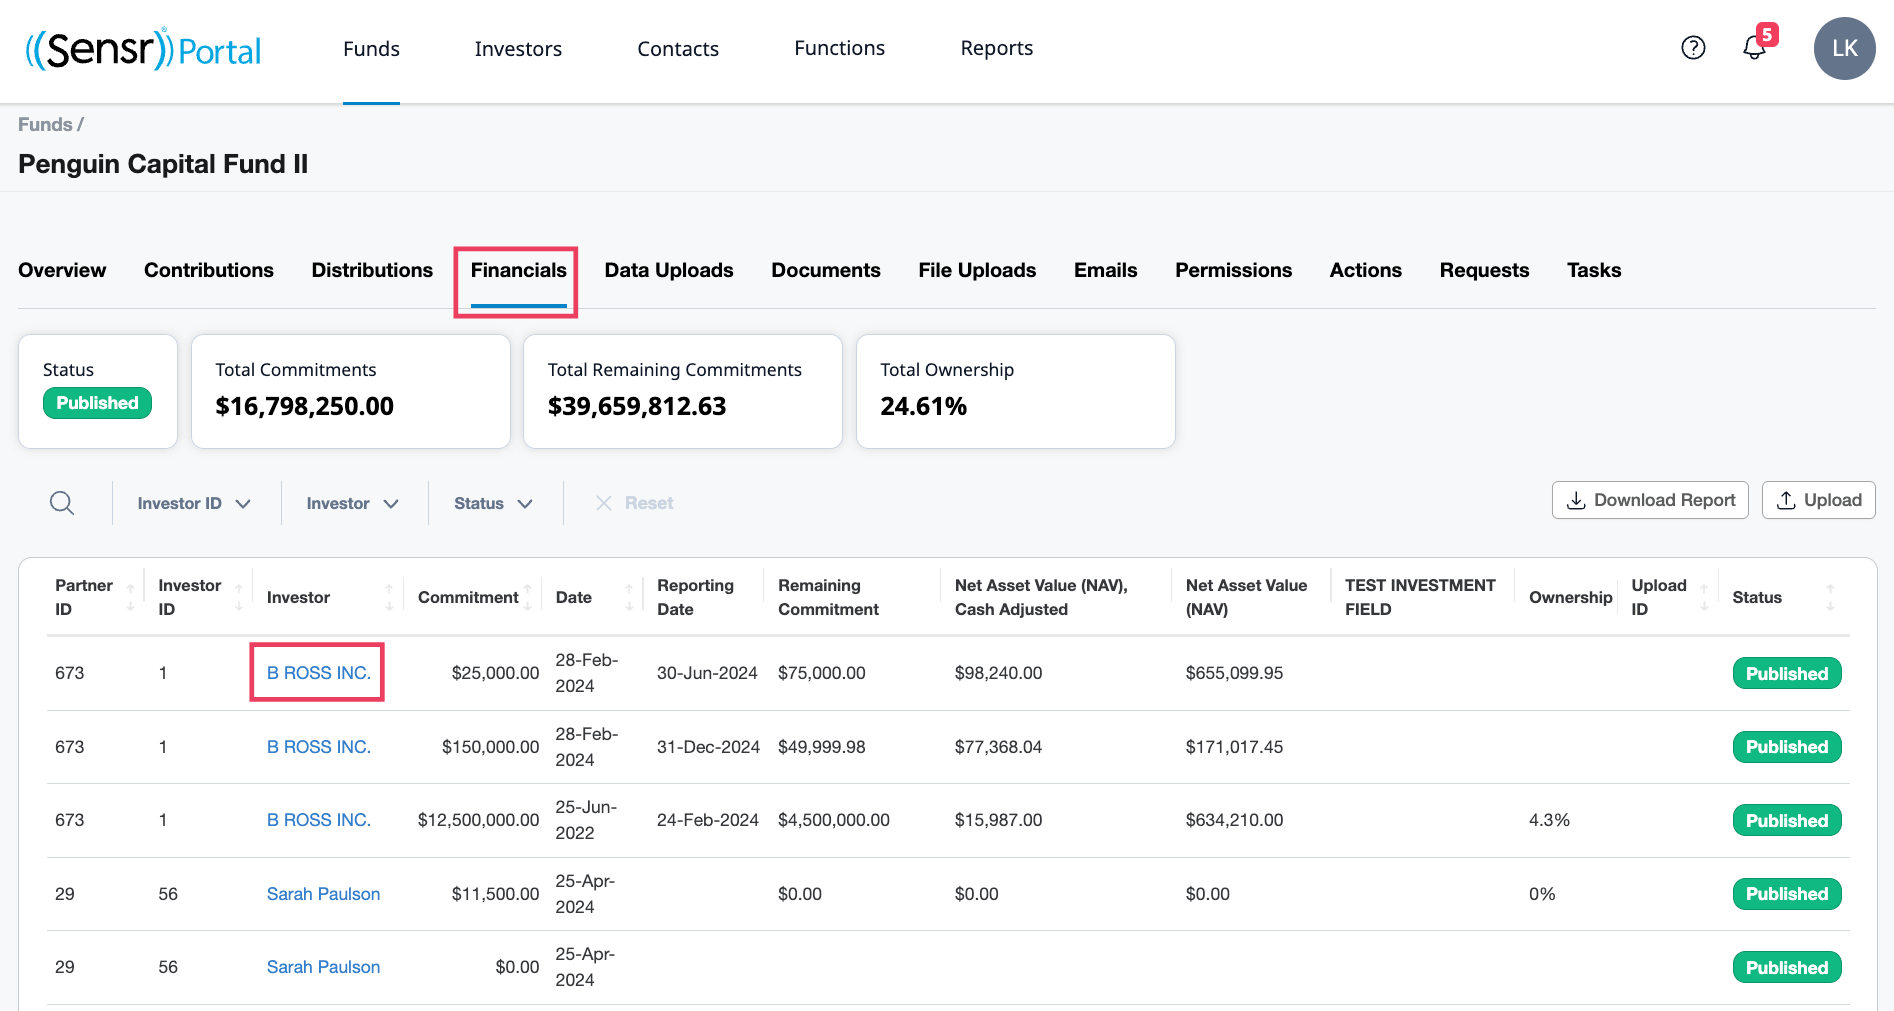This screenshot has width=1894, height=1011.
Task: Click Published status in the 30-Jun-2024 row
Action: click(x=1786, y=673)
